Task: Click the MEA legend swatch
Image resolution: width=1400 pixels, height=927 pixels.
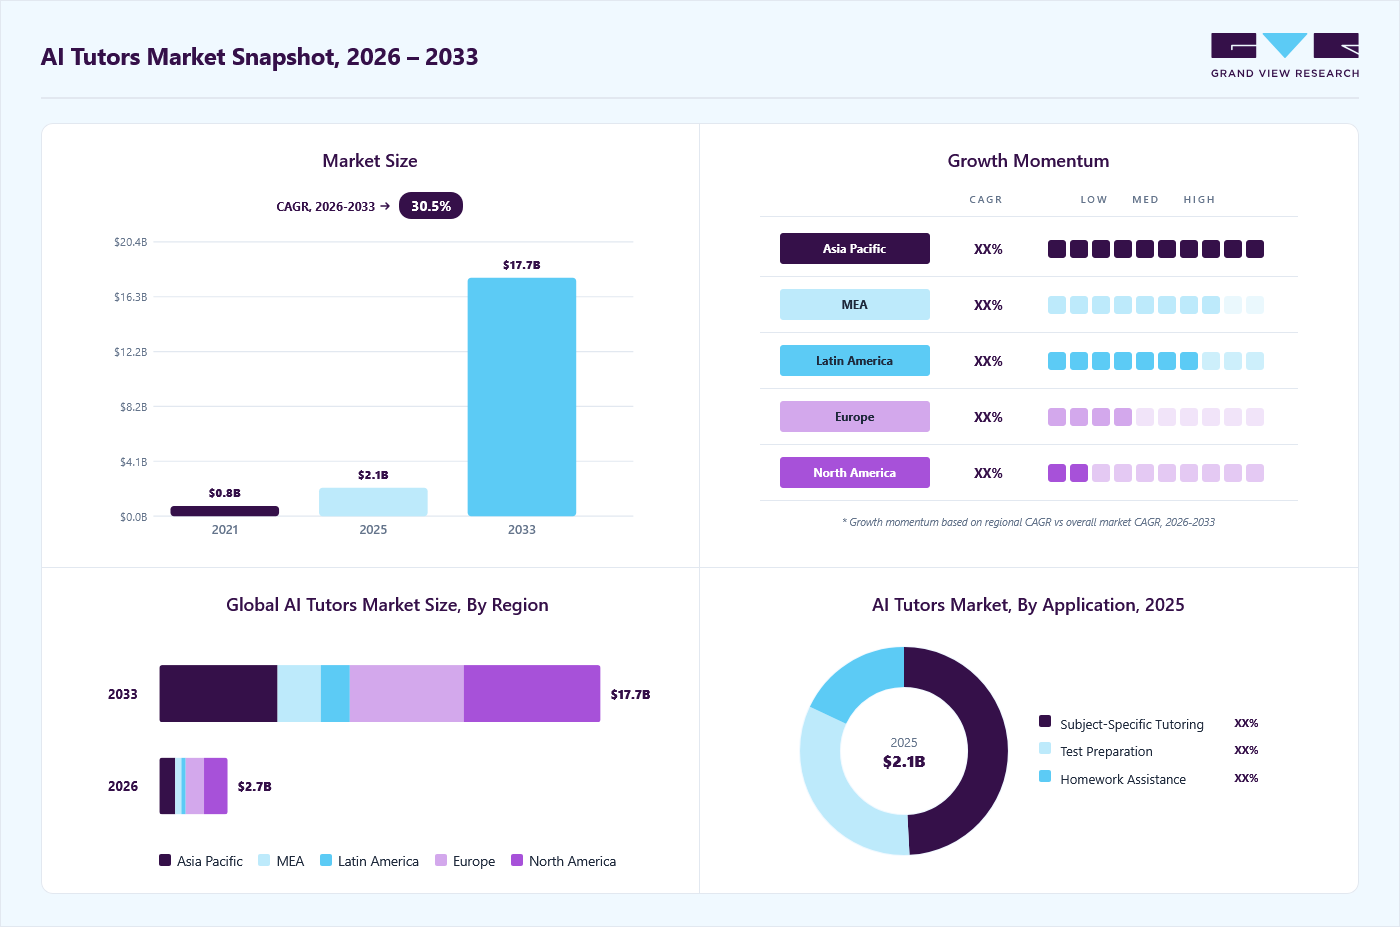Action: point(264,860)
